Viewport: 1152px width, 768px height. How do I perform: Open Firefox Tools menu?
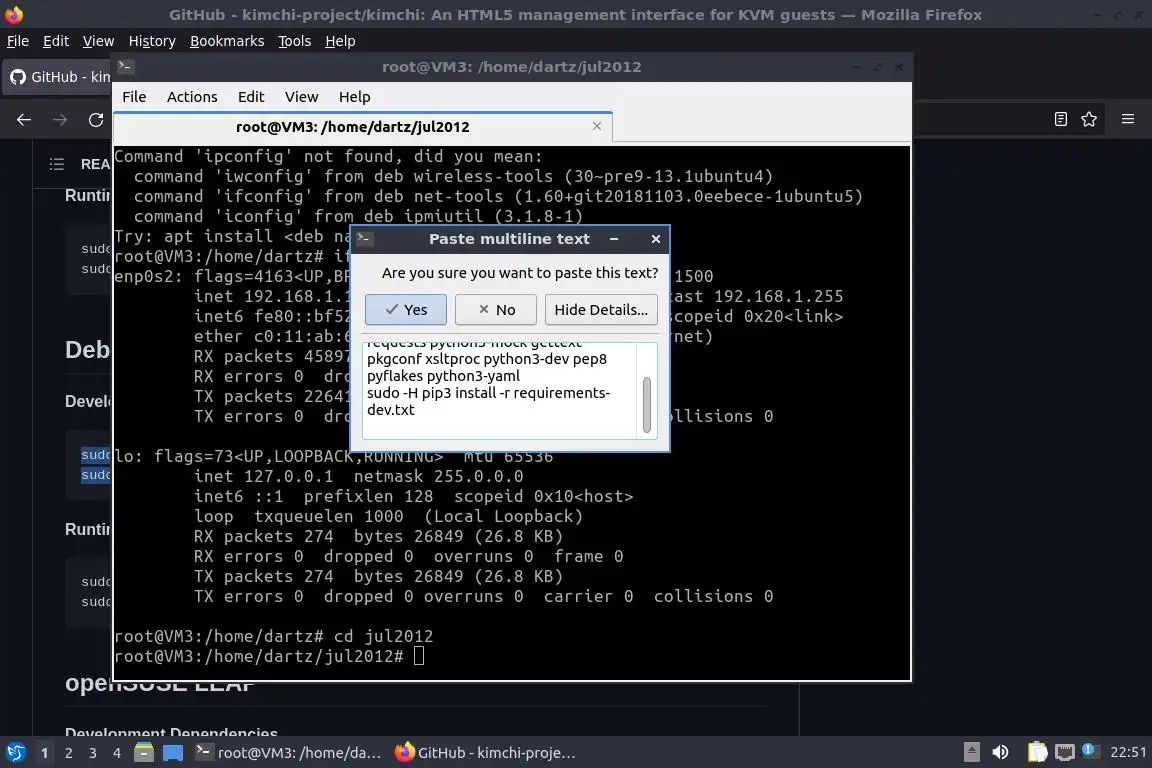[x=295, y=41]
